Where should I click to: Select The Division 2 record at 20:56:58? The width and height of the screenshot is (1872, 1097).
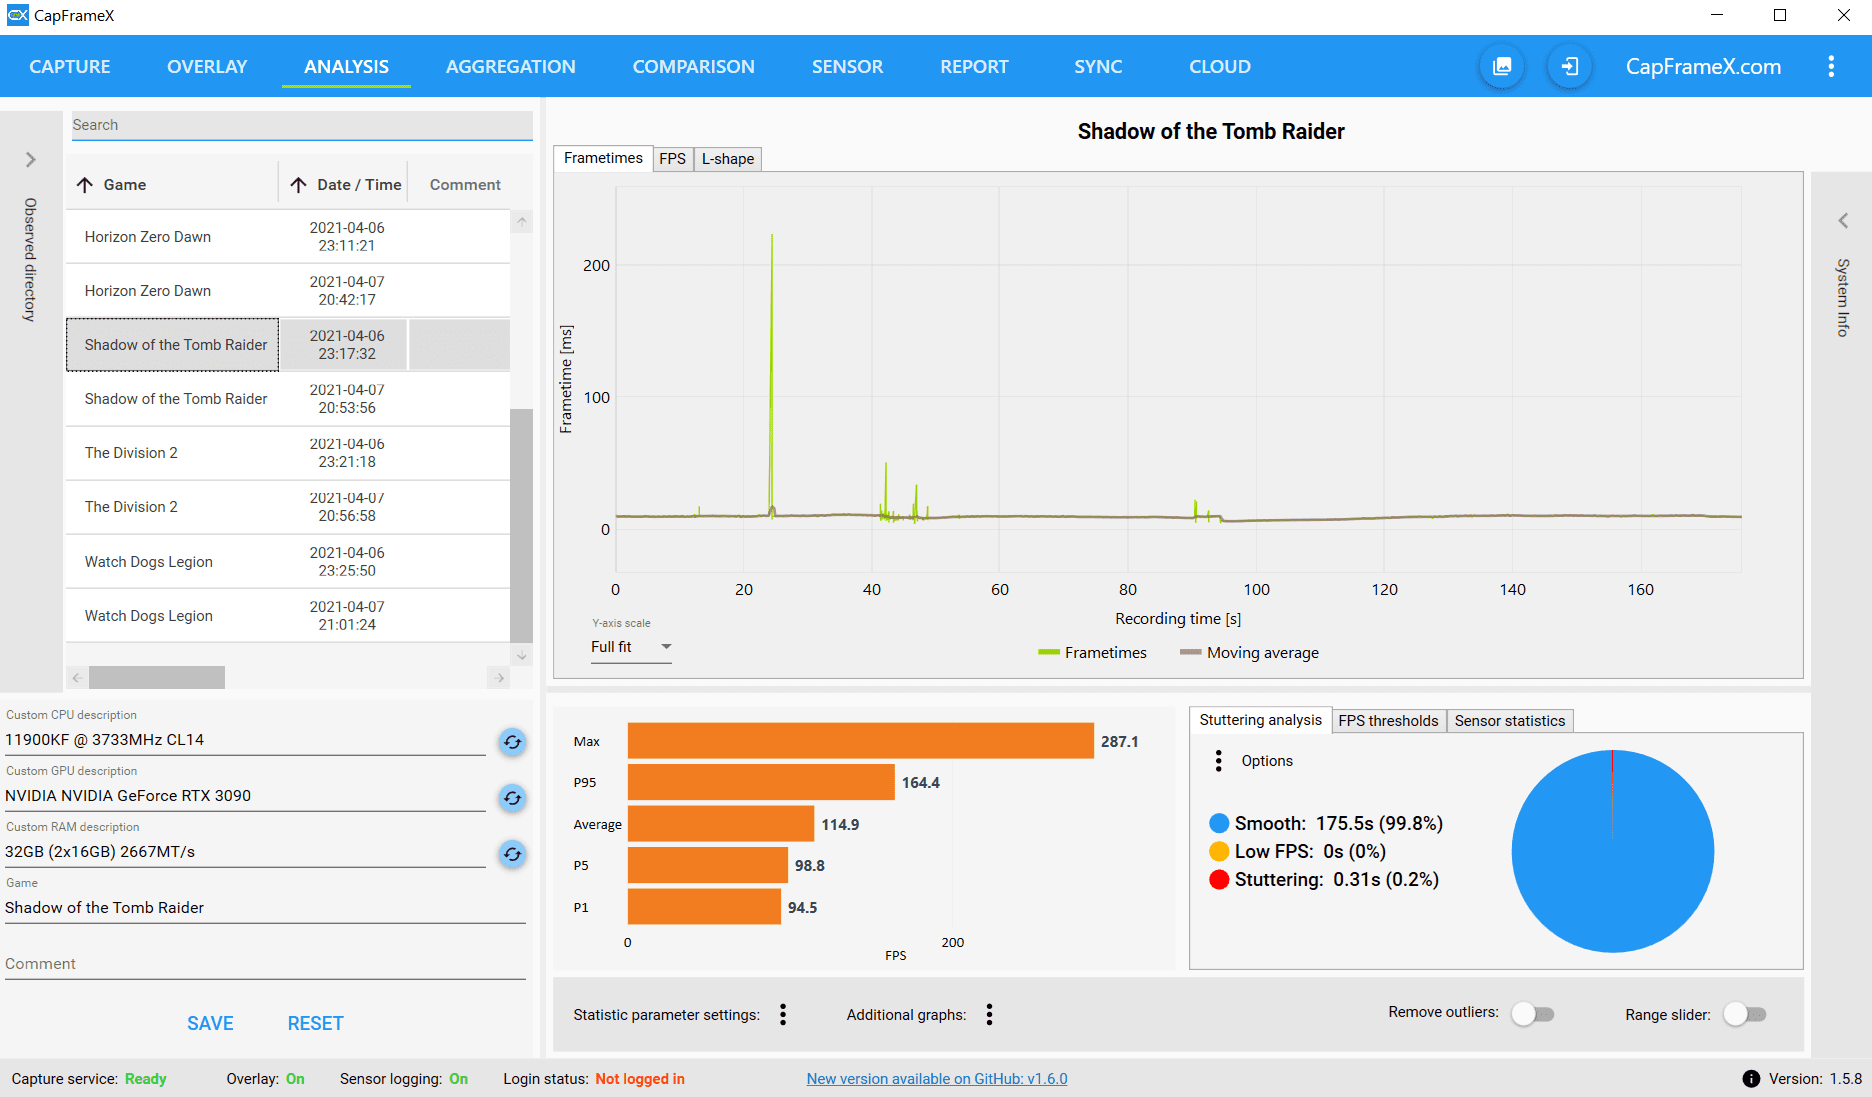pyautogui.click(x=288, y=507)
